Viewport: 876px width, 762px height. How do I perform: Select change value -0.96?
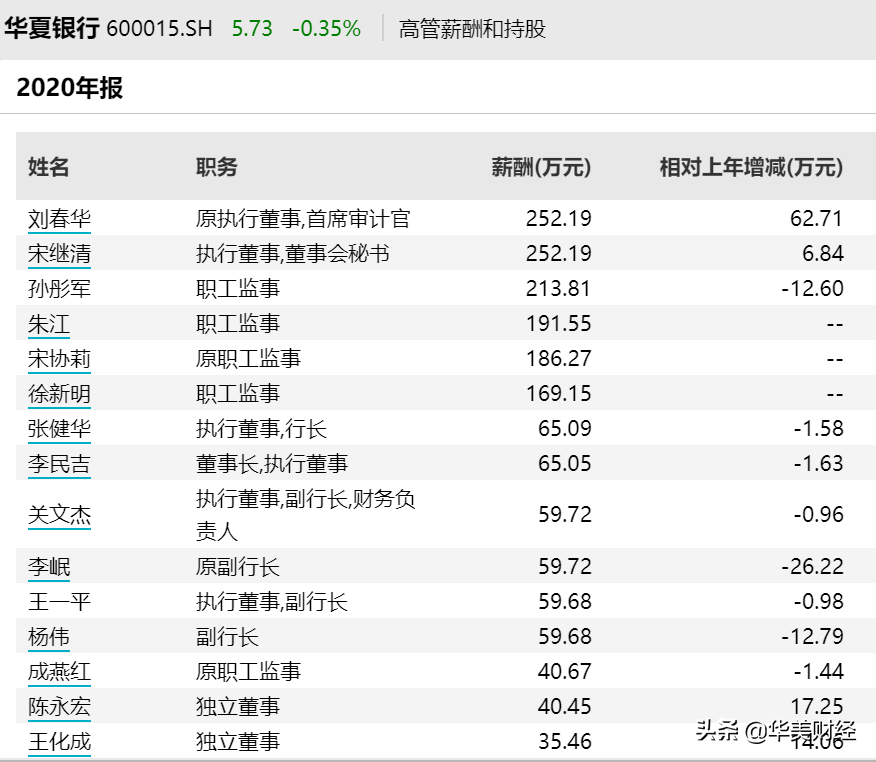[x=818, y=515]
